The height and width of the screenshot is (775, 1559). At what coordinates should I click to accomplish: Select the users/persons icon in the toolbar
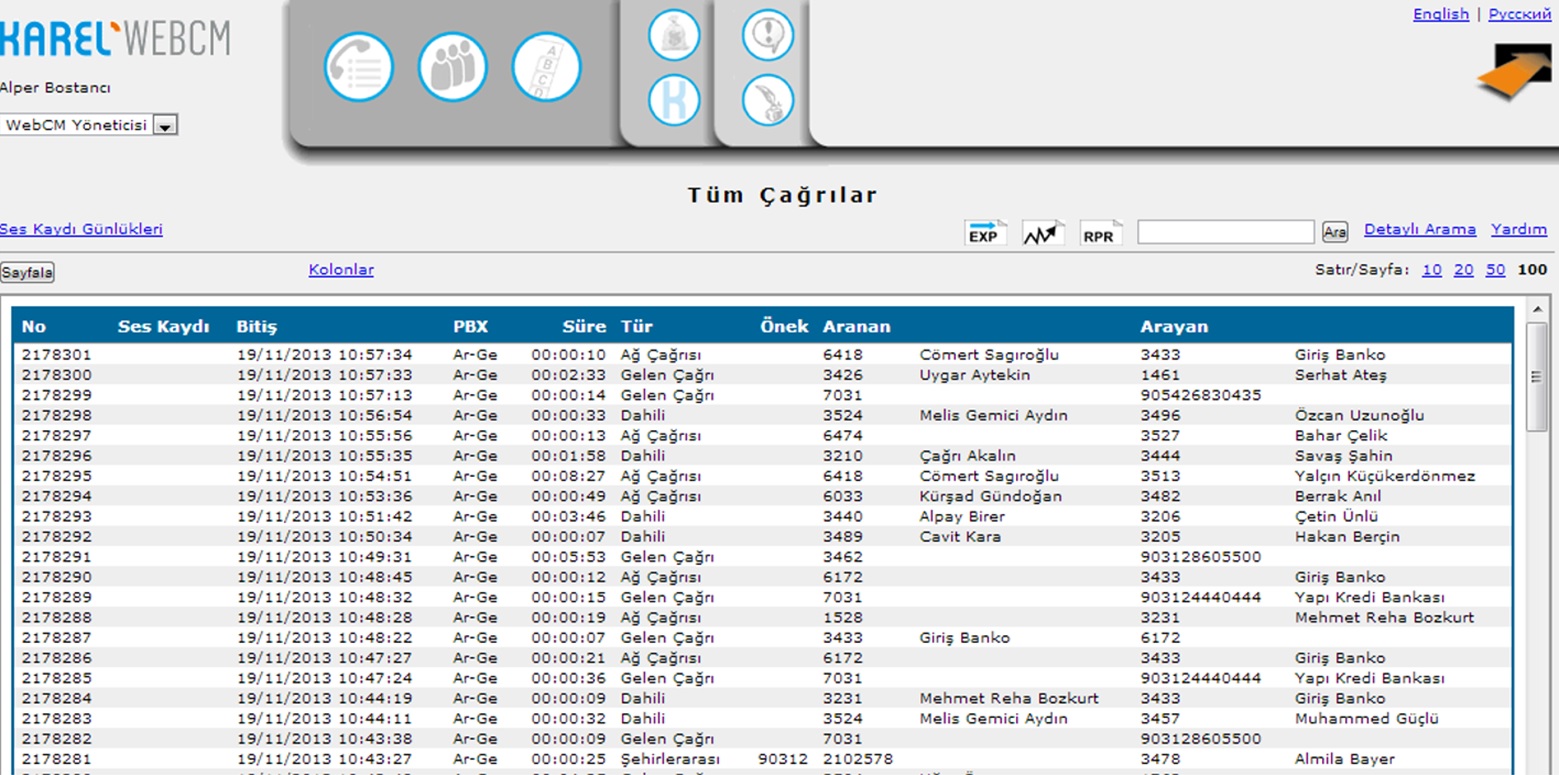[x=452, y=66]
